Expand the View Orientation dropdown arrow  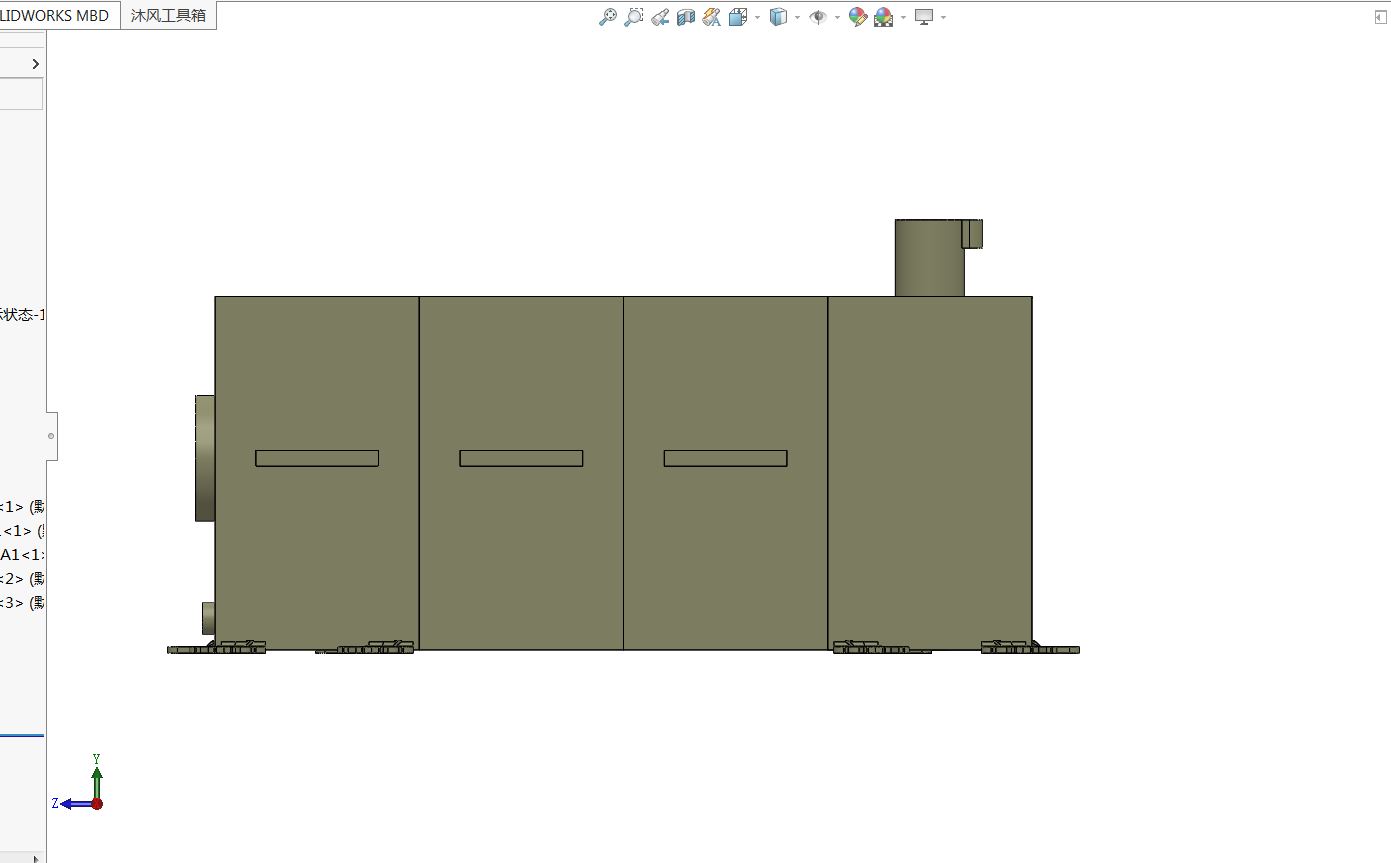pos(757,17)
